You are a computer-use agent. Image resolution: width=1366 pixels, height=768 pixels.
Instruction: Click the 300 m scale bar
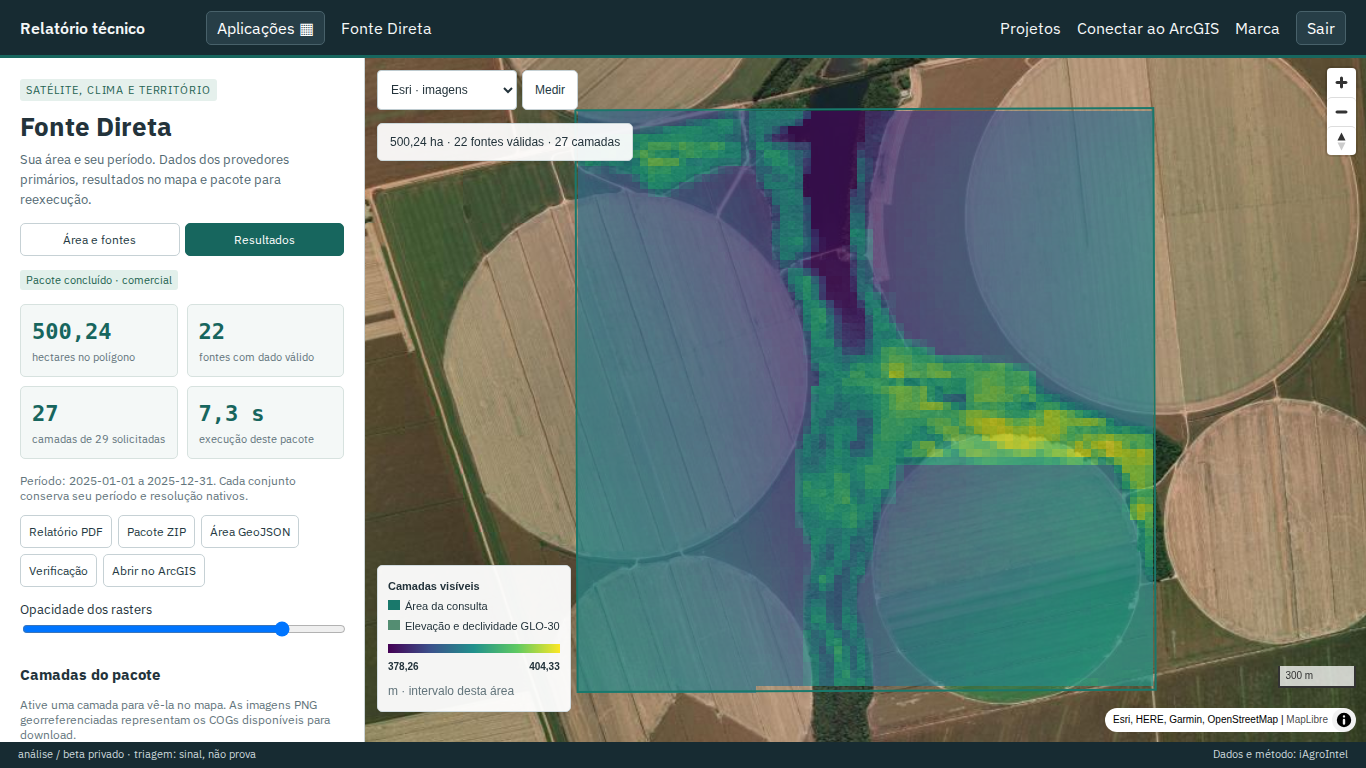click(1317, 676)
